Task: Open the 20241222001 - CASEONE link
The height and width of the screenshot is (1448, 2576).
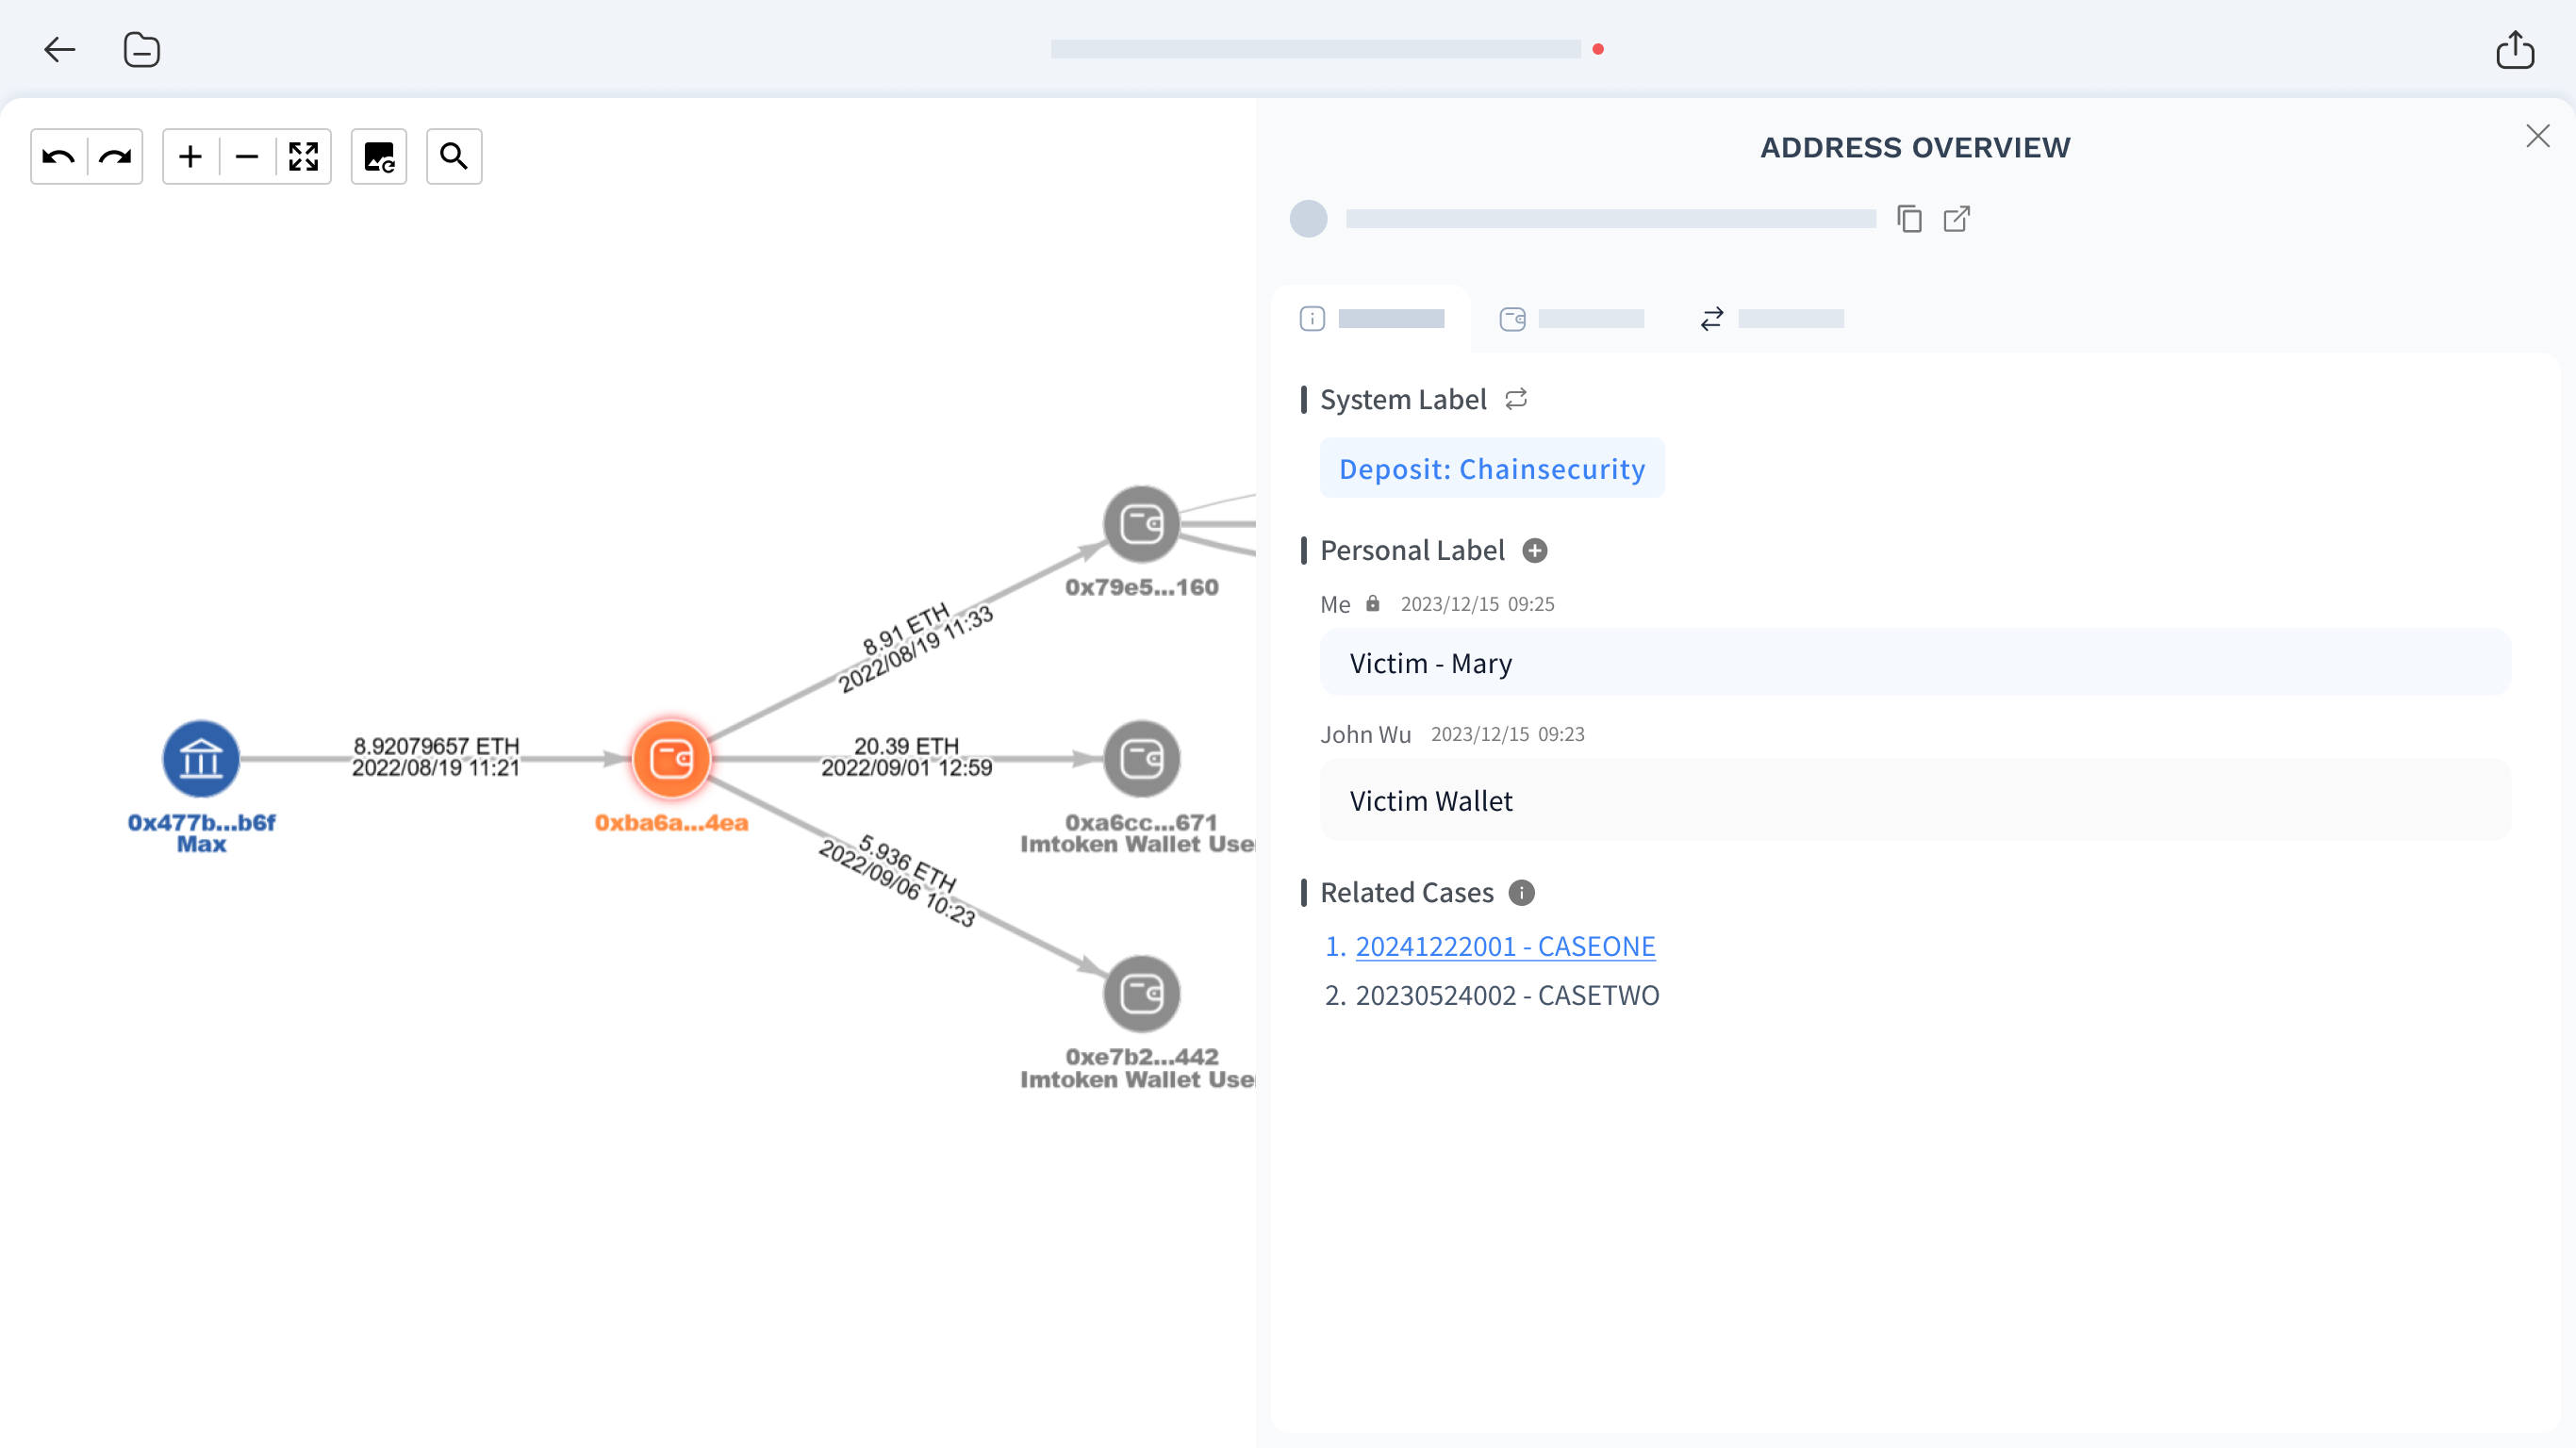Action: coord(1504,946)
